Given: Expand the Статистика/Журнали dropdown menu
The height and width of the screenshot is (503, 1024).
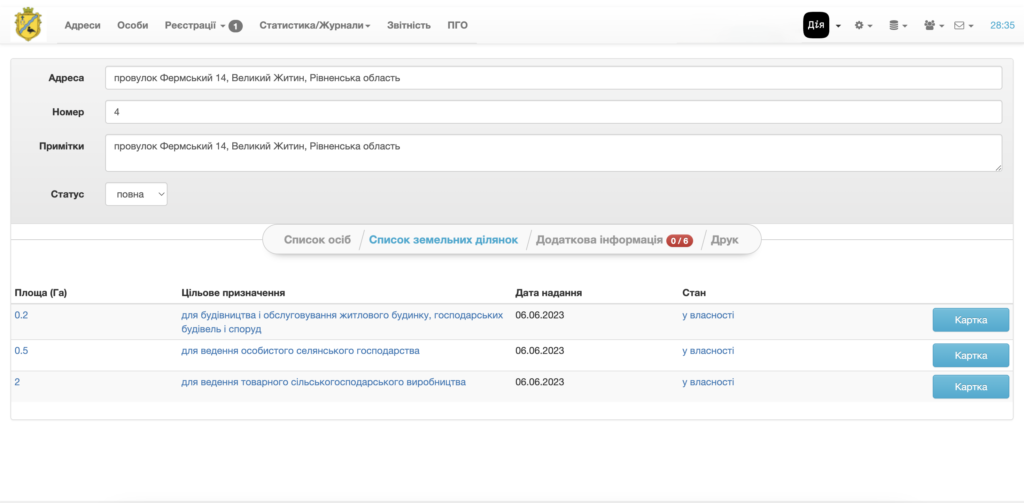Looking at the screenshot, I should click(315, 25).
